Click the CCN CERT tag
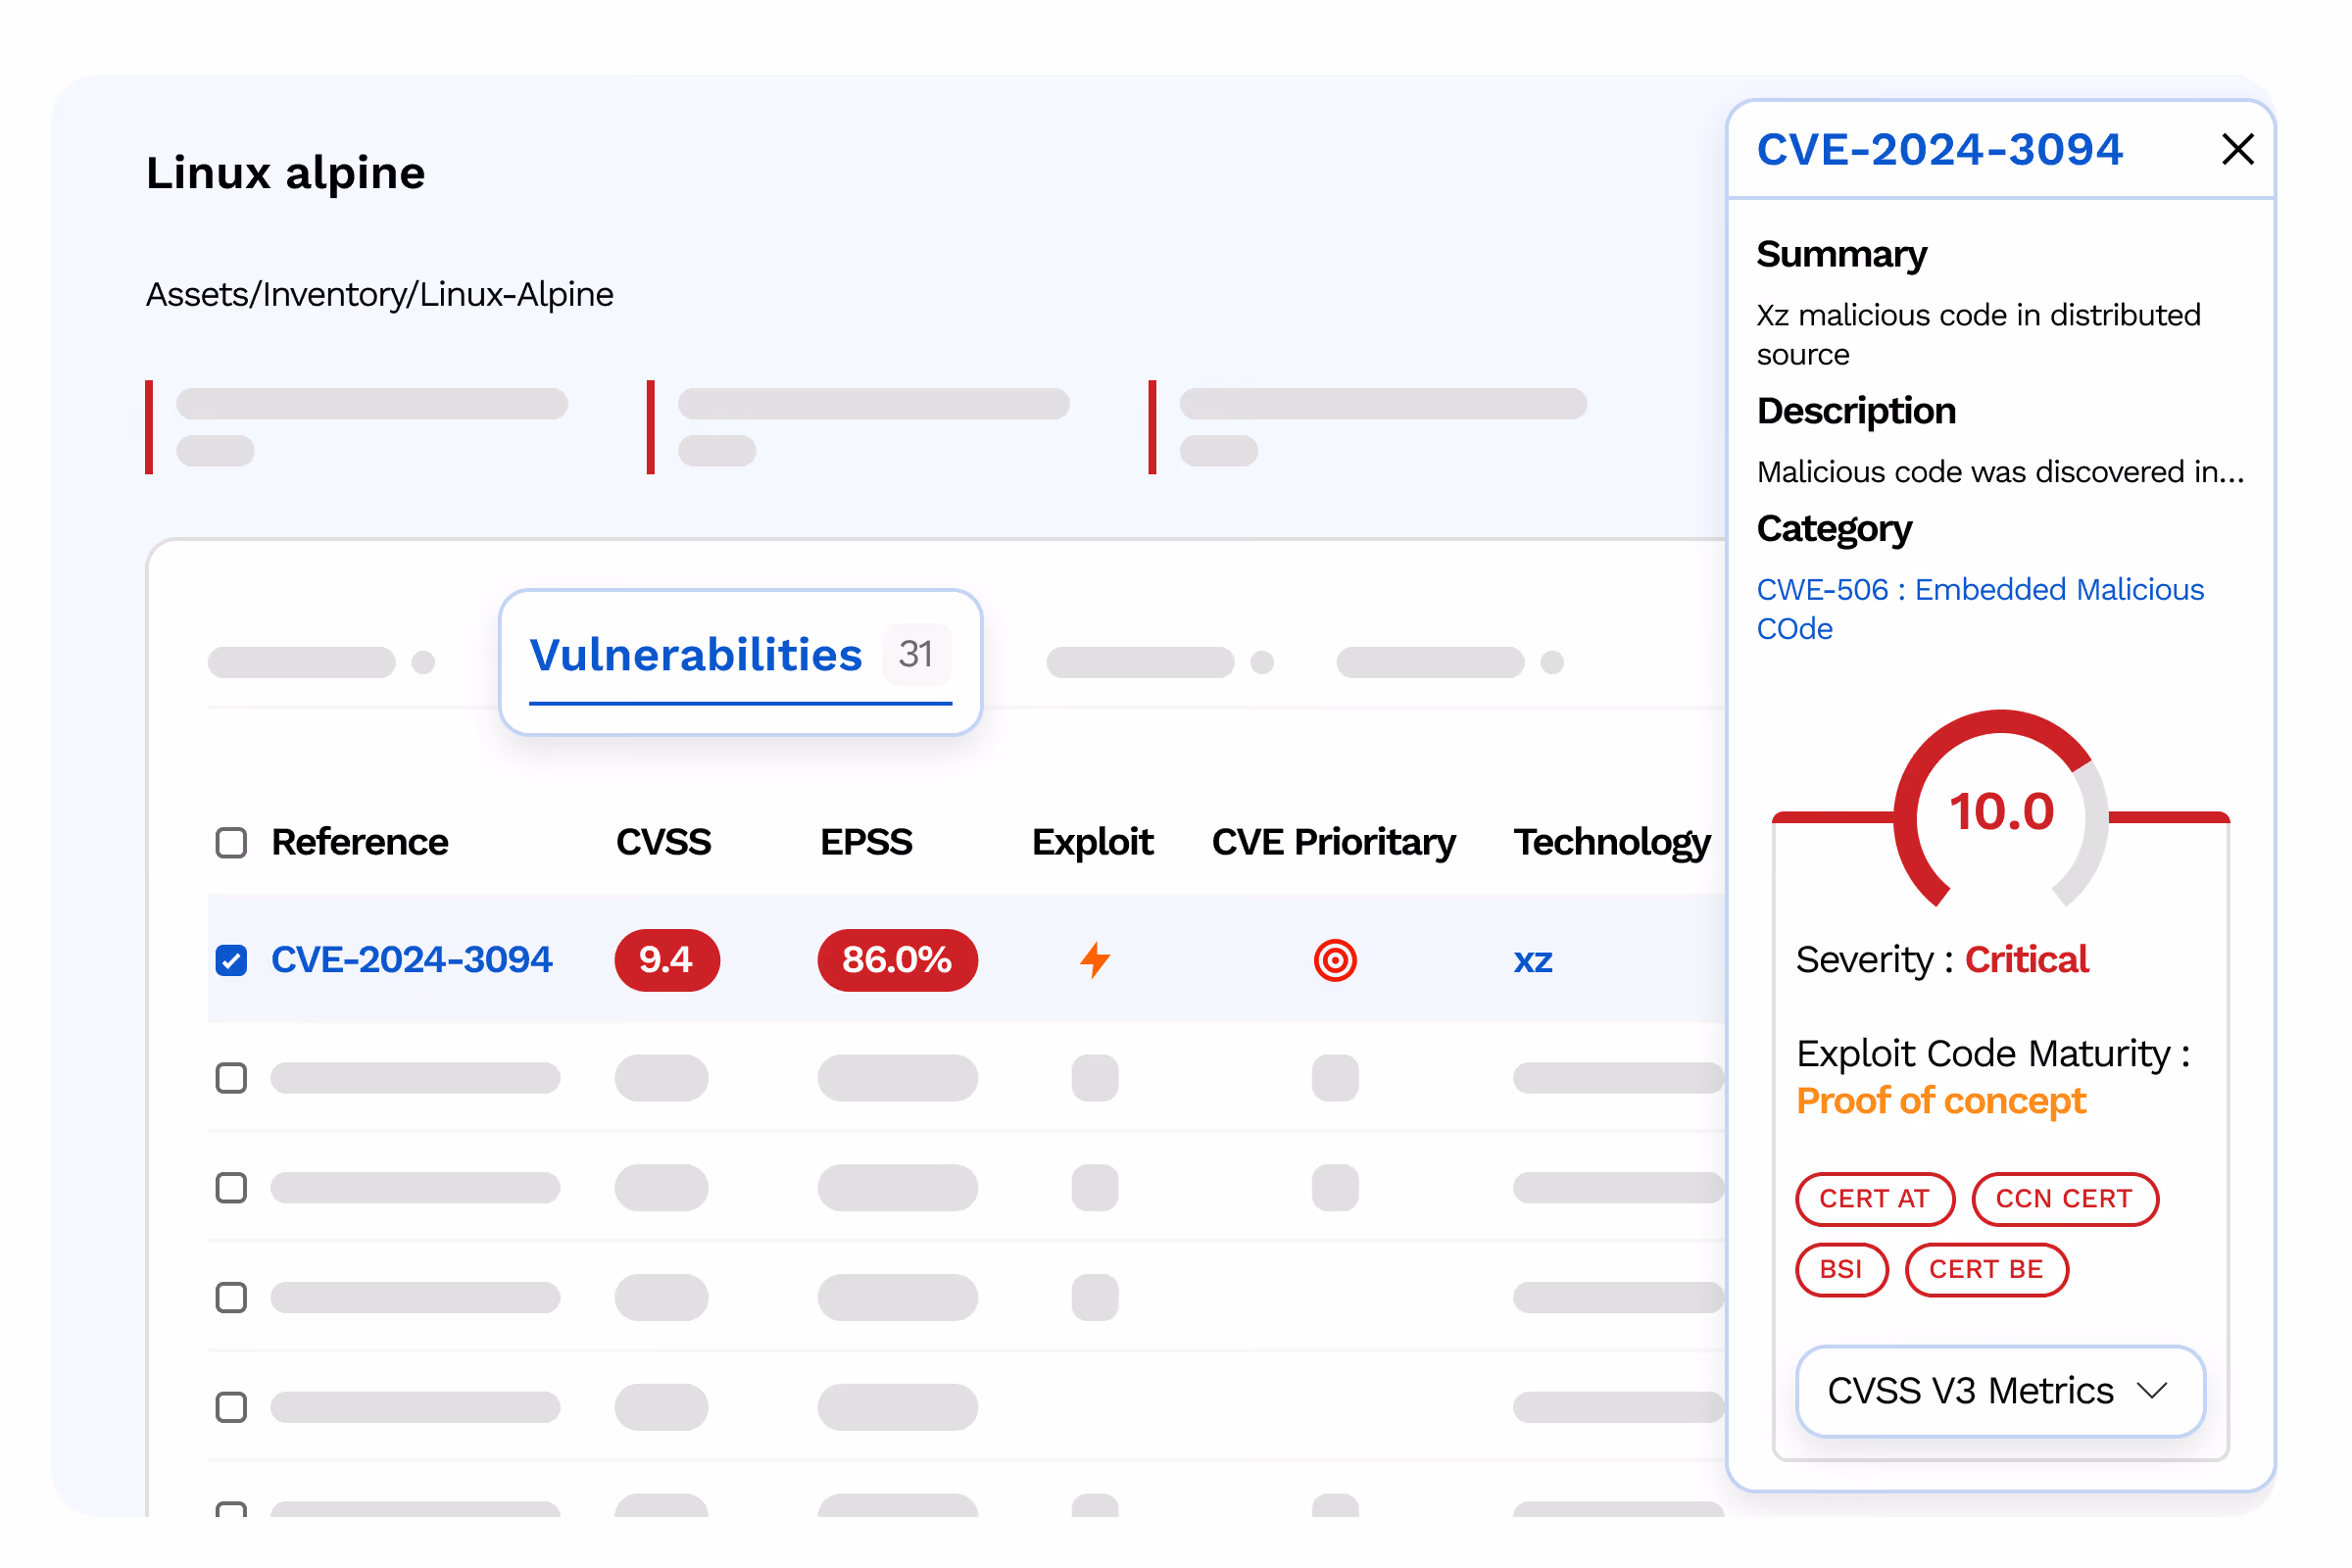This screenshot has height=1568, width=2352. point(2064,1199)
